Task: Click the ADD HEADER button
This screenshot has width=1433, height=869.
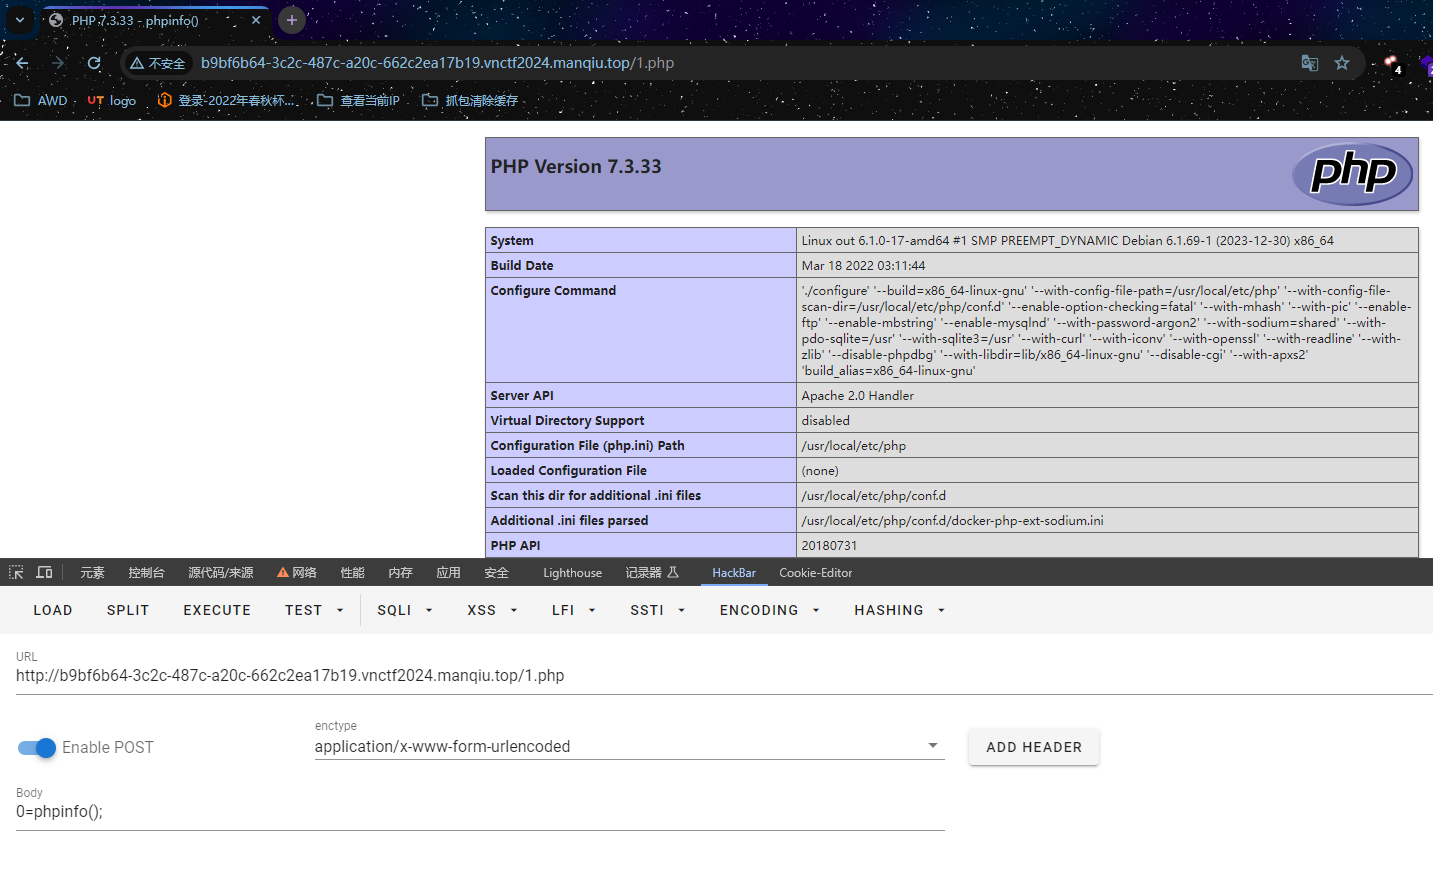Action: (1034, 747)
